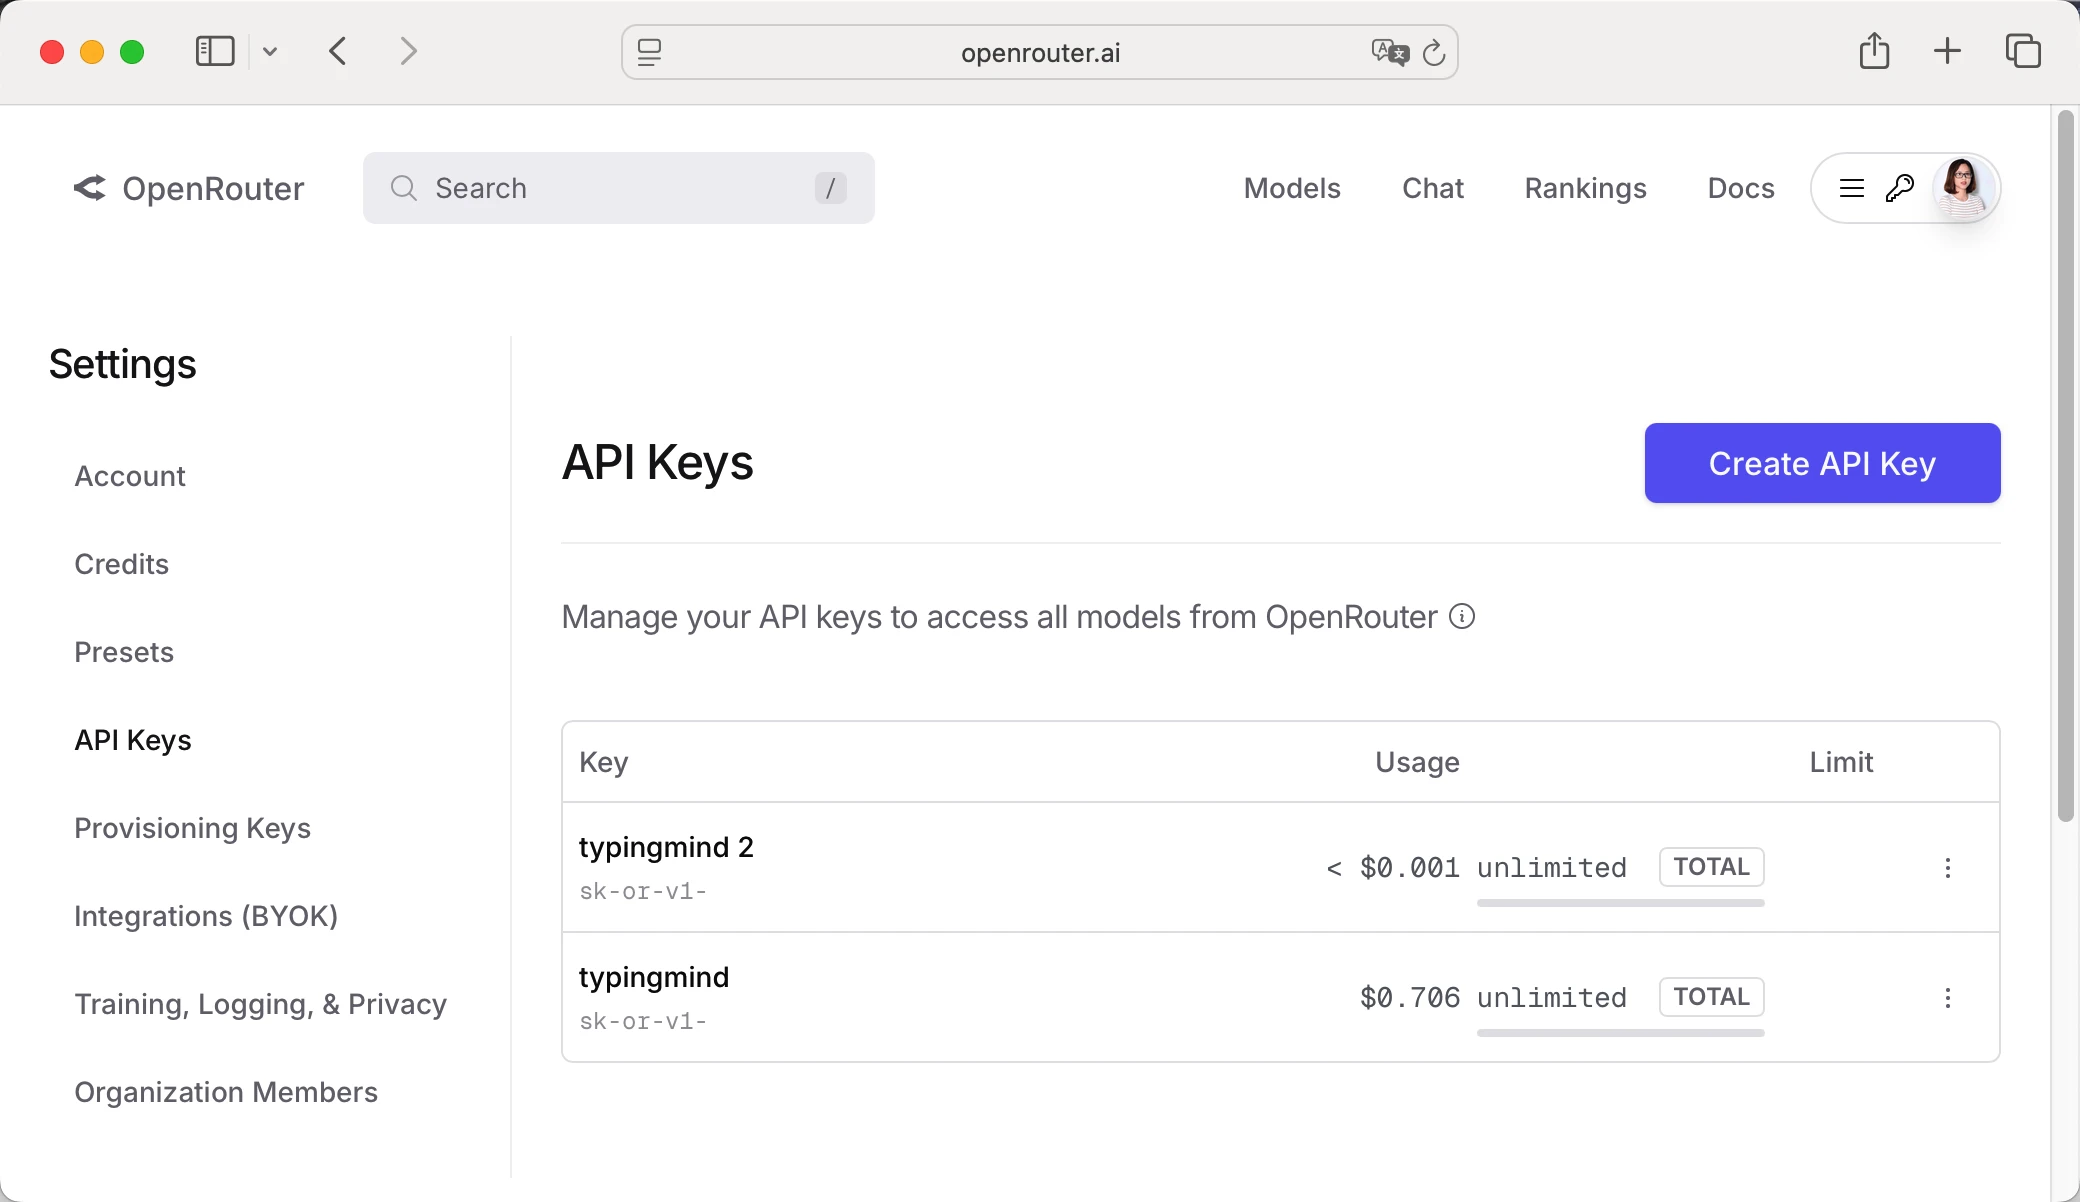Open more options for typingmind key
Image resolution: width=2080 pixels, height=1202 pixels.
[1947, 998]
